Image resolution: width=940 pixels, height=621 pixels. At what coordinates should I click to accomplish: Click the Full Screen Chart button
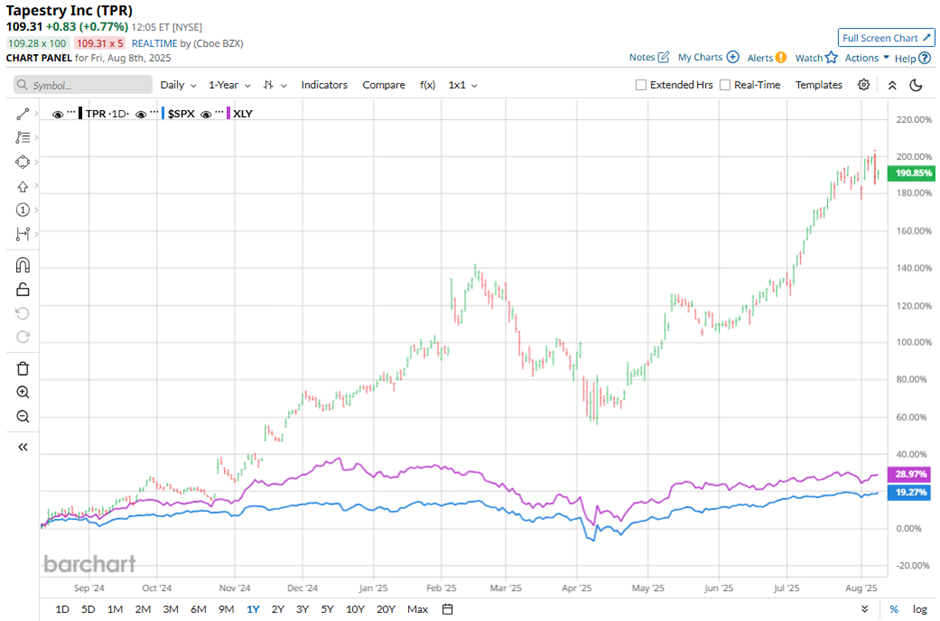coord(886,38)
